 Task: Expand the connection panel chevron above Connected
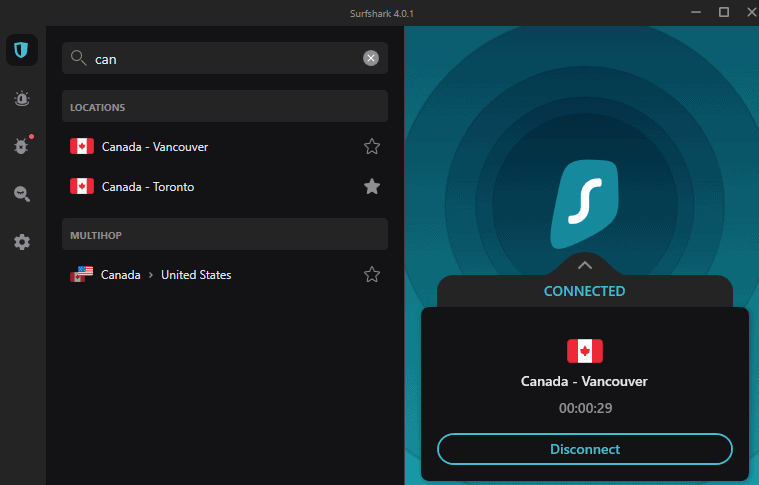point(585,265)
